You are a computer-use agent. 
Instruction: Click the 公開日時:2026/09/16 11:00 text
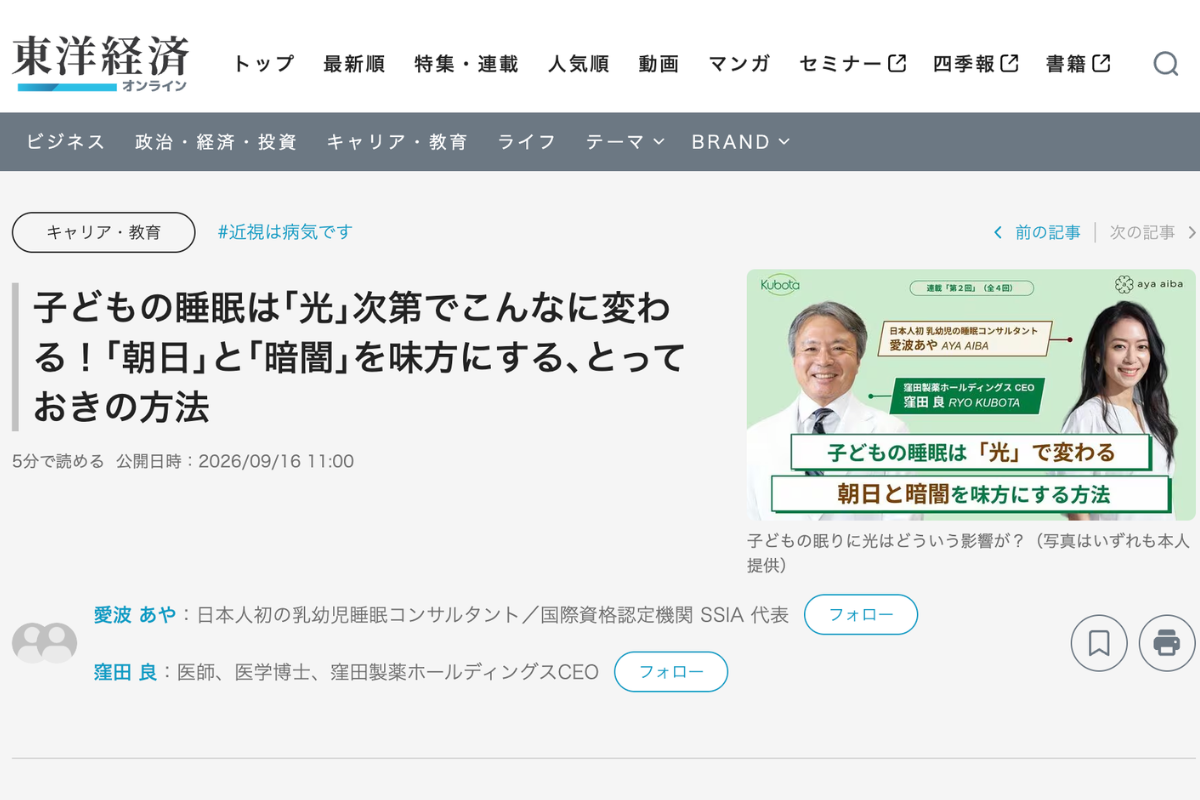click(235, 461)
